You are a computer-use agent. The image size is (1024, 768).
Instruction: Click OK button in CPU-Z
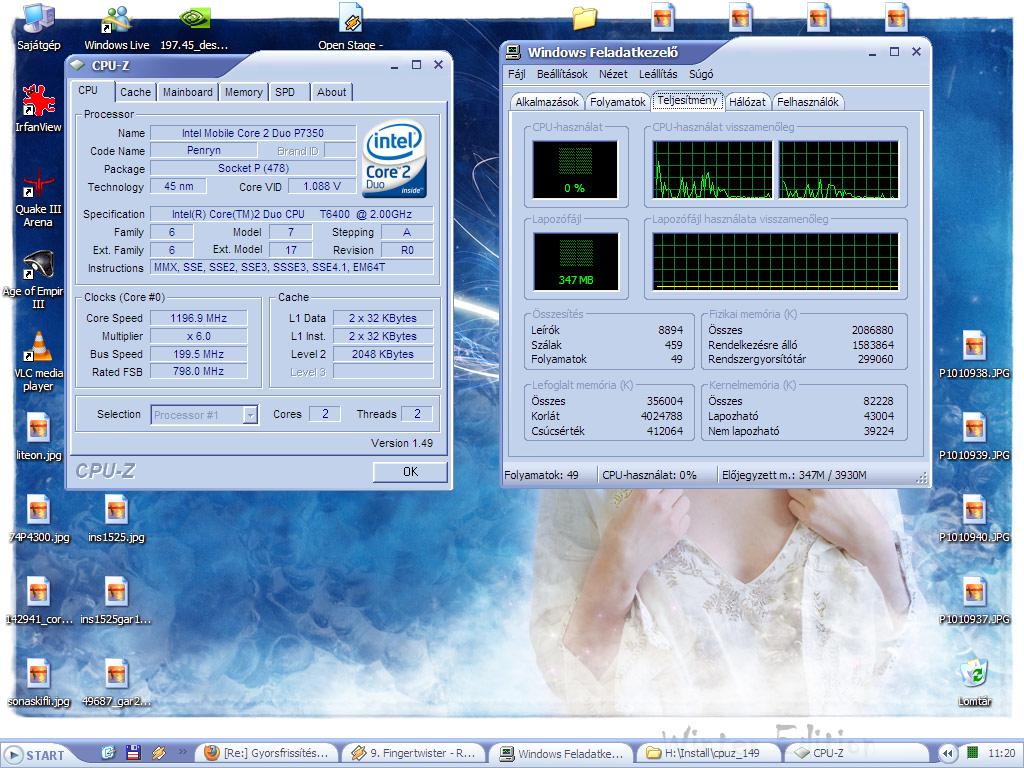tap(410, 472)
